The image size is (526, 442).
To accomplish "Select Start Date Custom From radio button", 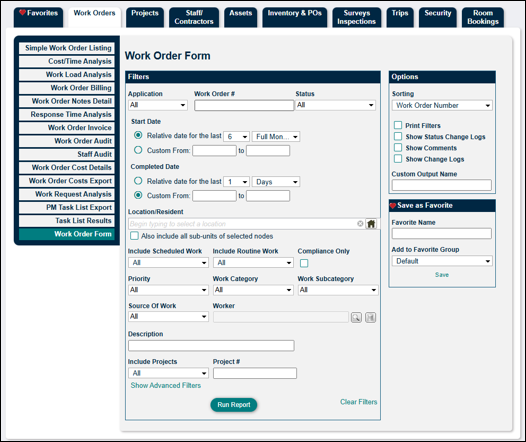I will point(138,150).
